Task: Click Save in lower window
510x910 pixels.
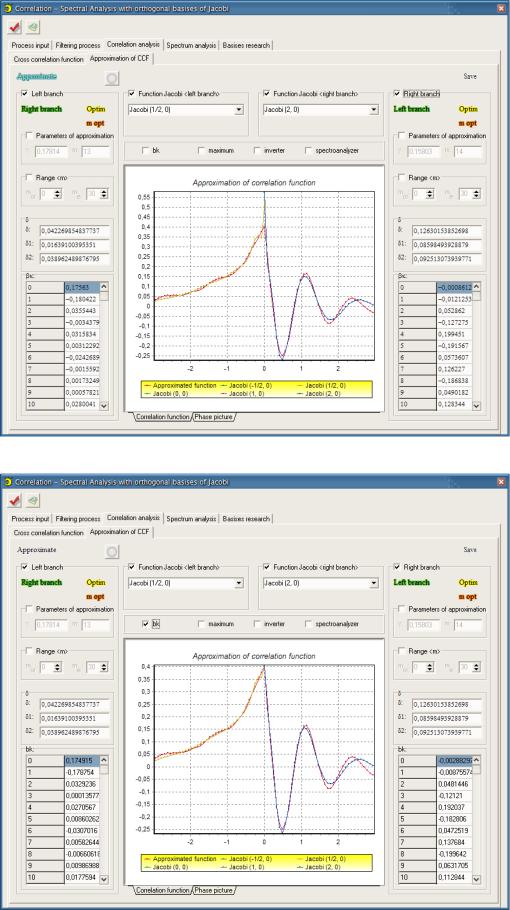Action: tap(470, 550)
